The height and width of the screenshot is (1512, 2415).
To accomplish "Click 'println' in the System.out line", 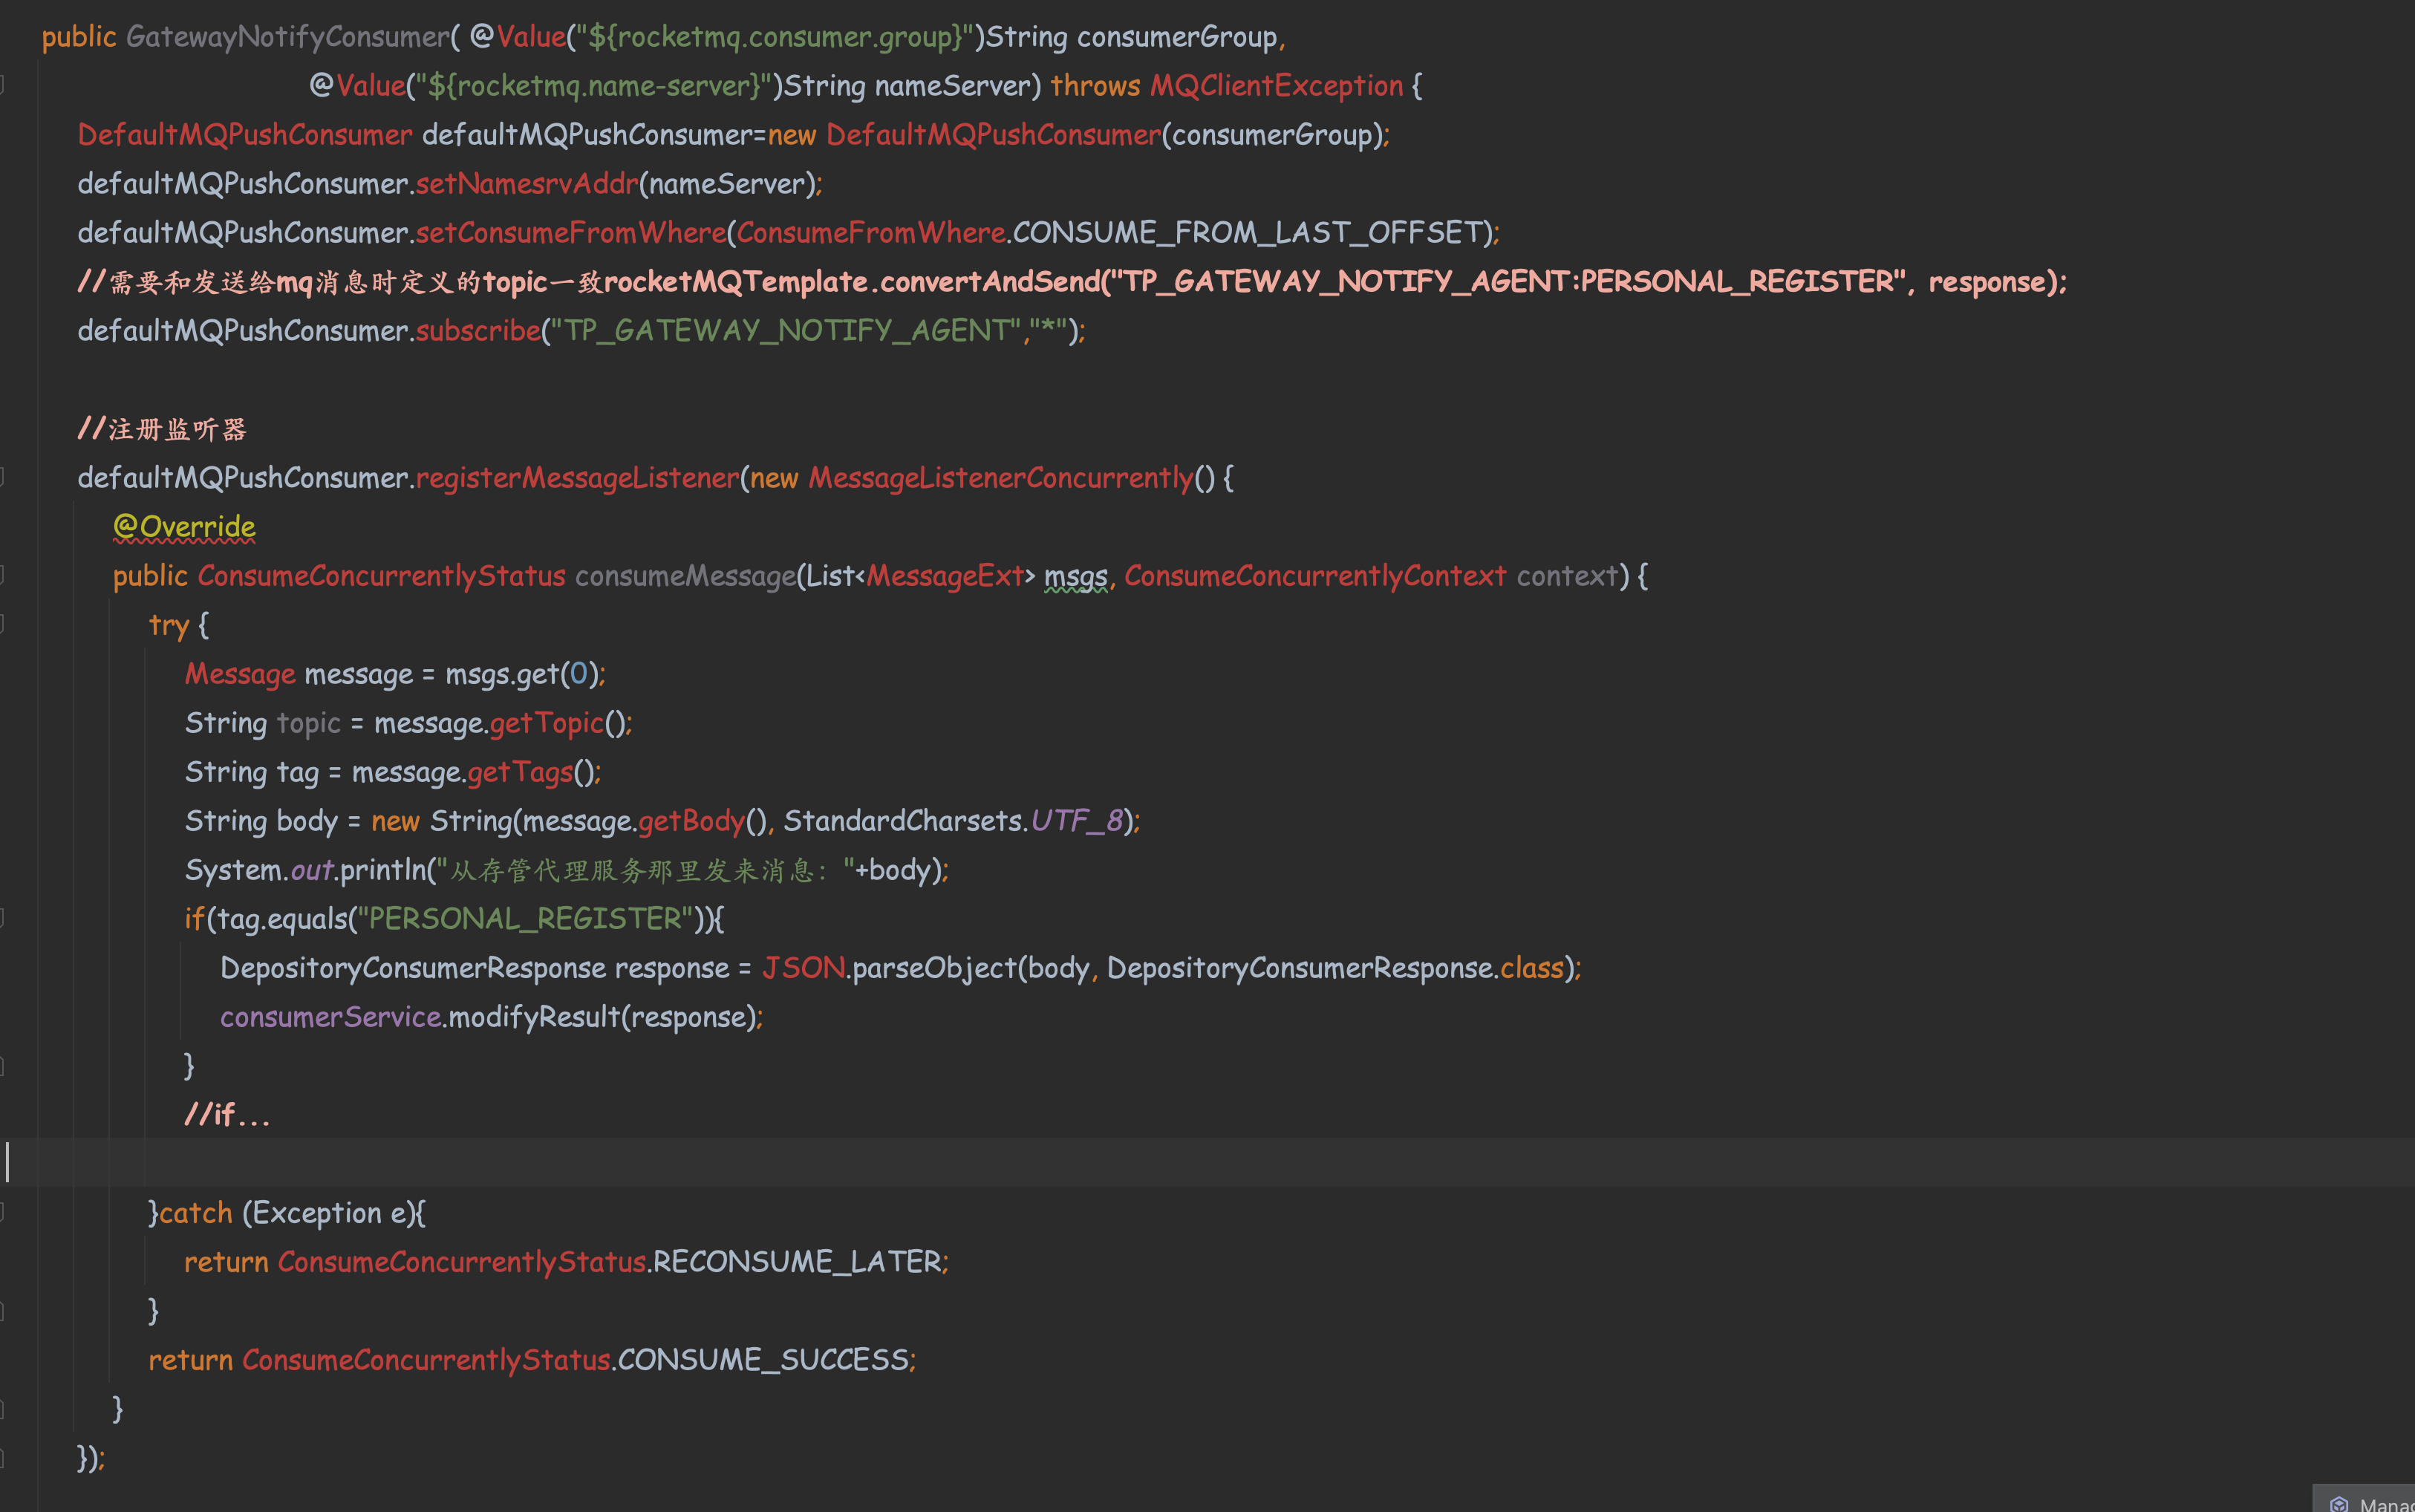I will tap(383, 871).
